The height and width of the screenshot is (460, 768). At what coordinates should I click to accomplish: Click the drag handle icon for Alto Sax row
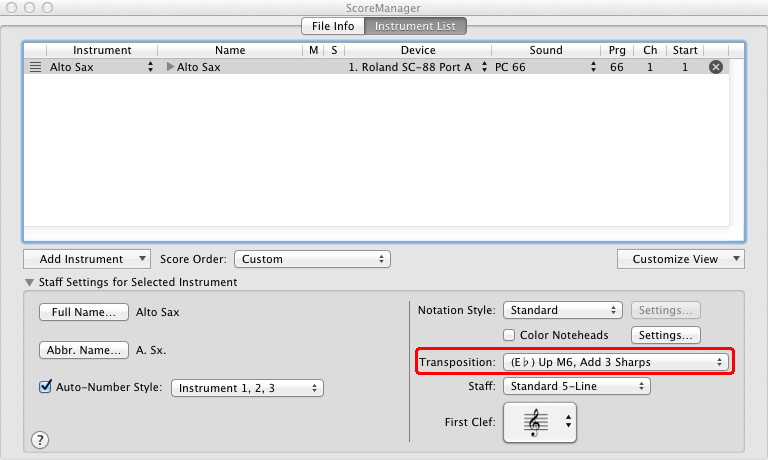coord(35,67)
